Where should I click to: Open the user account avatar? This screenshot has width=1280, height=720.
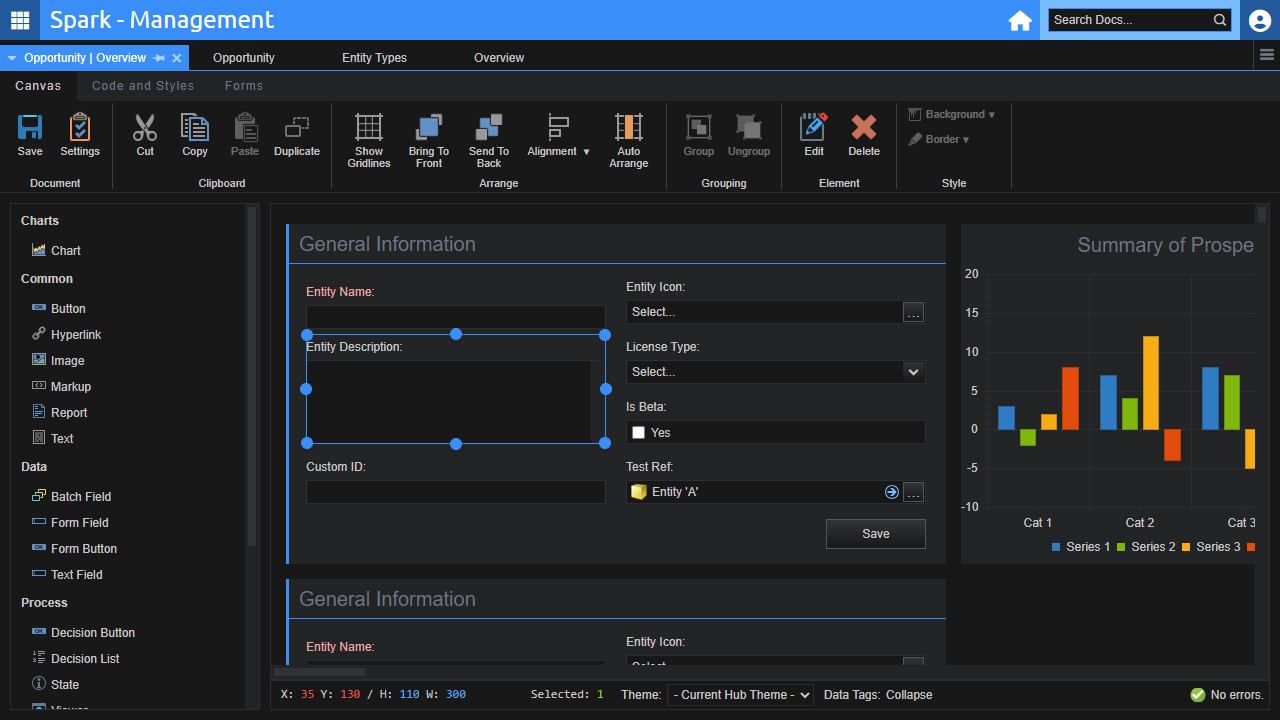(1260, 20)
